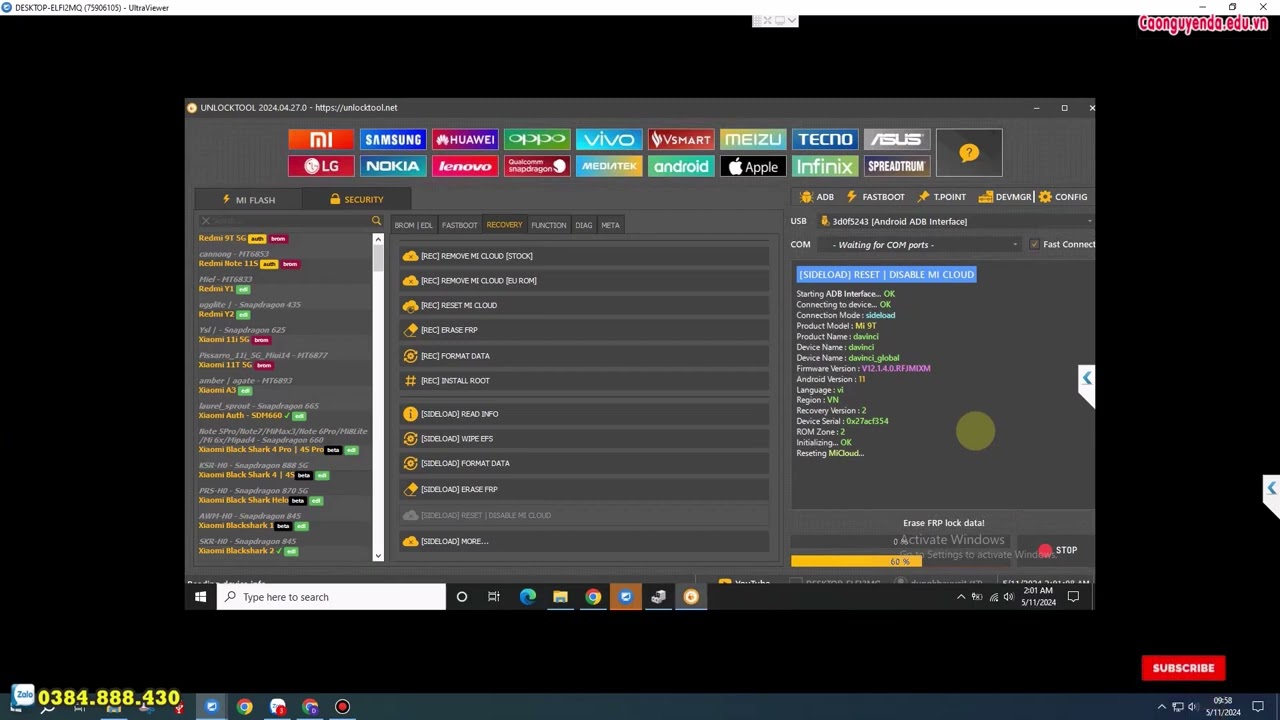
Task: Pick the Vivo brand logo
Action: click(x=609, y=140)
